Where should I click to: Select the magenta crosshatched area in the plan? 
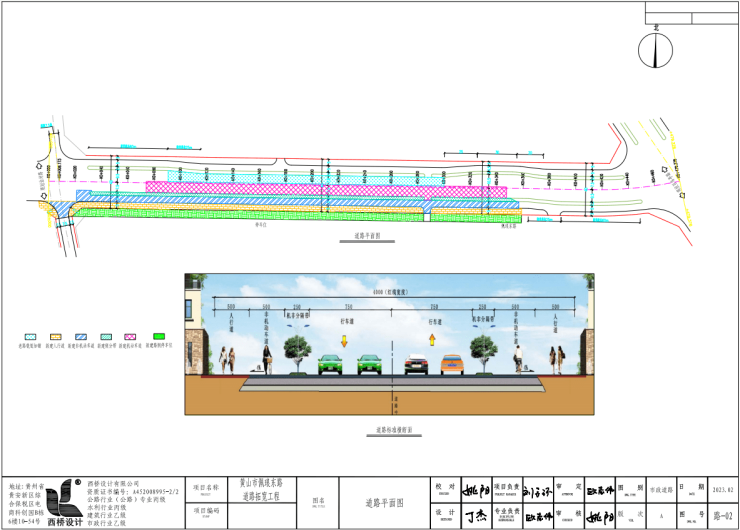pyautogui.click(x=326, y=190)
